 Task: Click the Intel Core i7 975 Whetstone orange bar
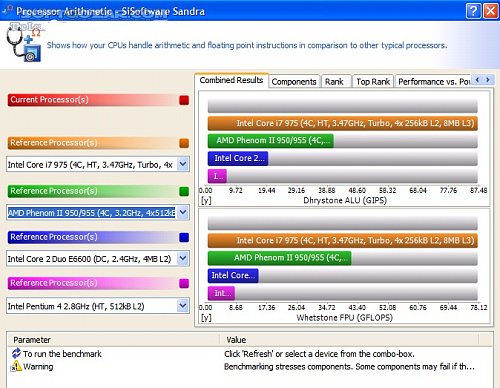(343, 241)
